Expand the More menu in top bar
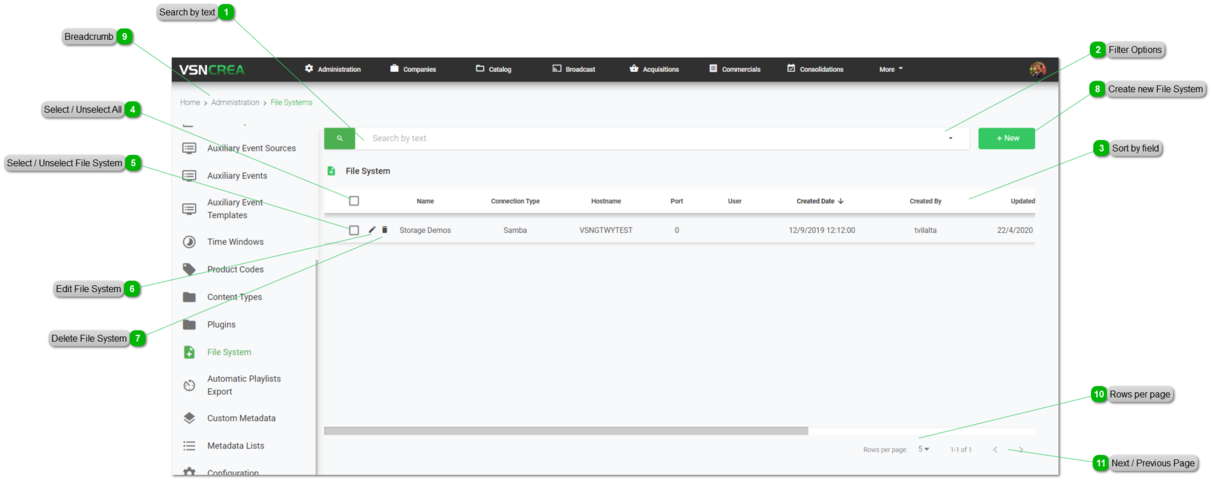The image size is (1212, 480). click(890, 69)
